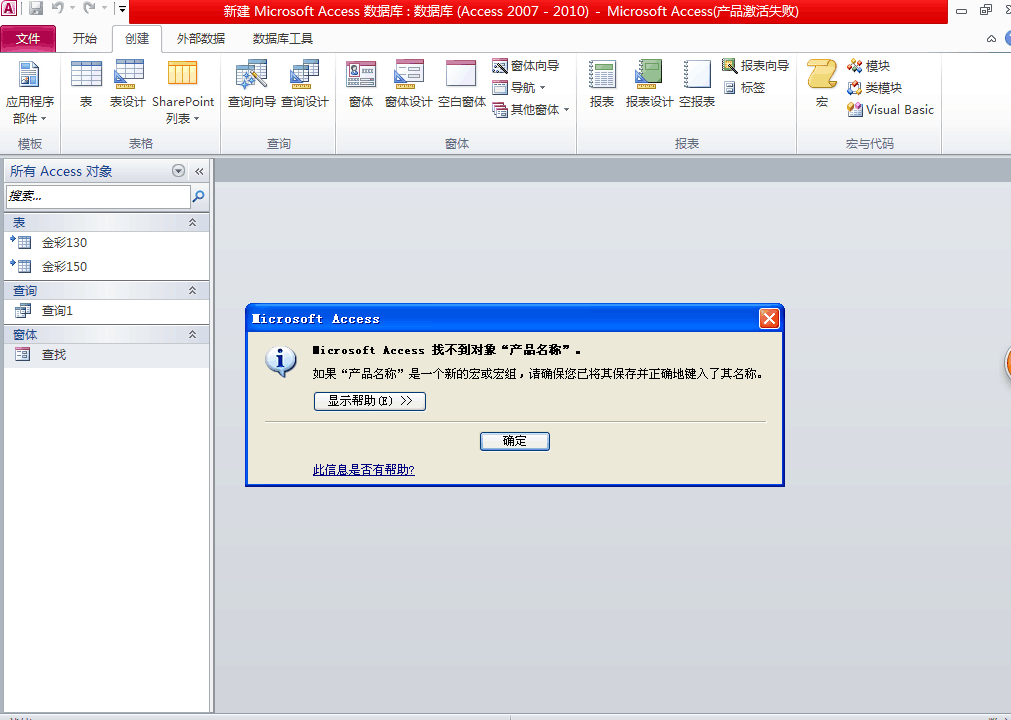Screen dimensions: 1011x720
Task: Close the Microsoft Access error dialog
Action: point(769,318)
